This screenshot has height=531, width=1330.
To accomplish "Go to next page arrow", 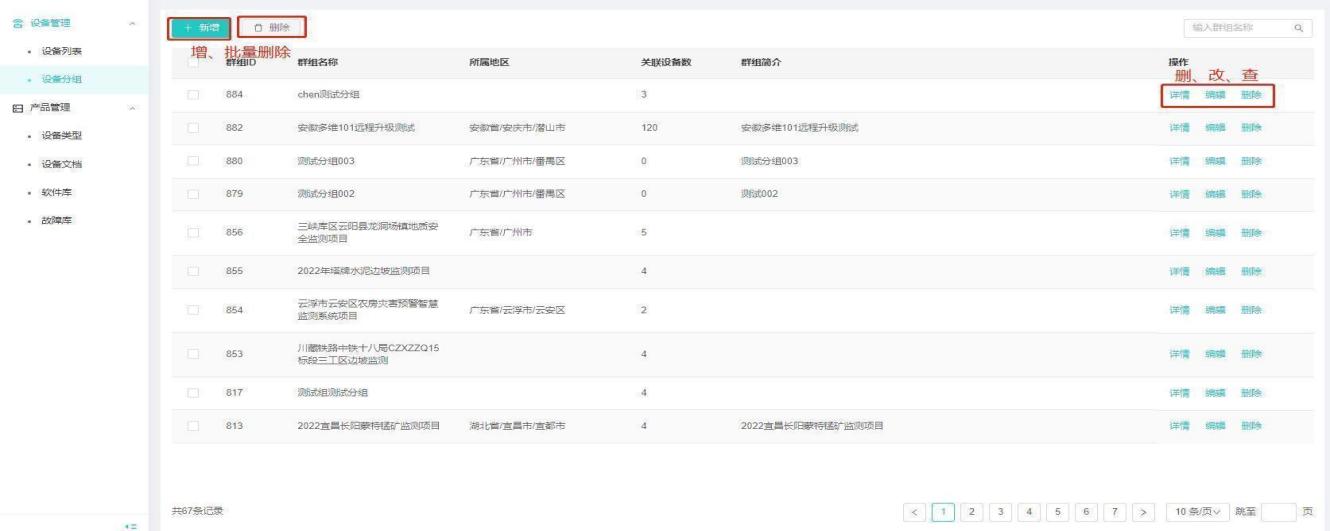I will pyautogui.click(x=1143, y=511).
